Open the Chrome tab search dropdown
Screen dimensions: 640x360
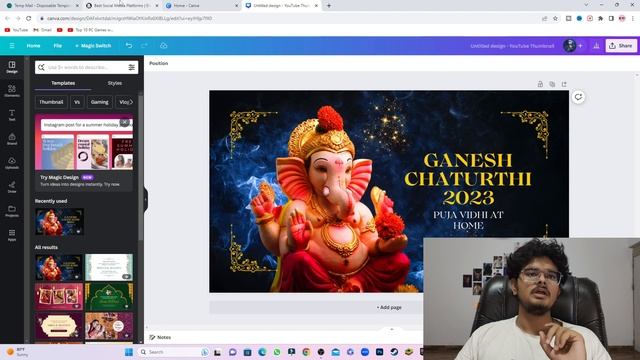[x=586, y=5]
